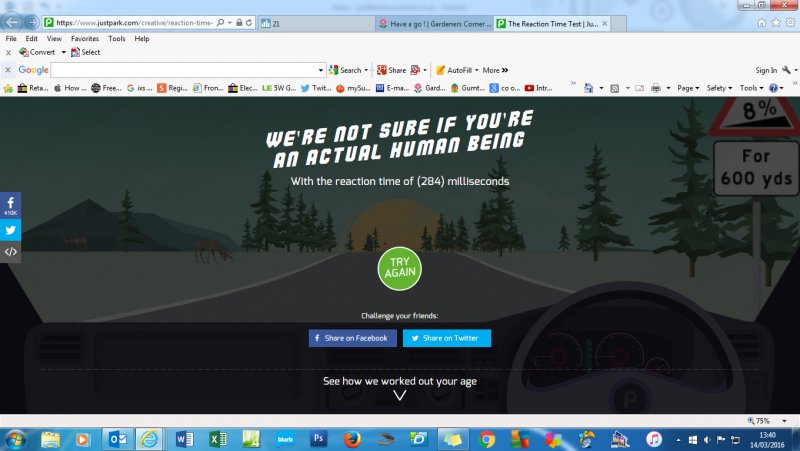Switch to the Gardeners Corner tab
The image size is (800, 451).
pos(436,22)
